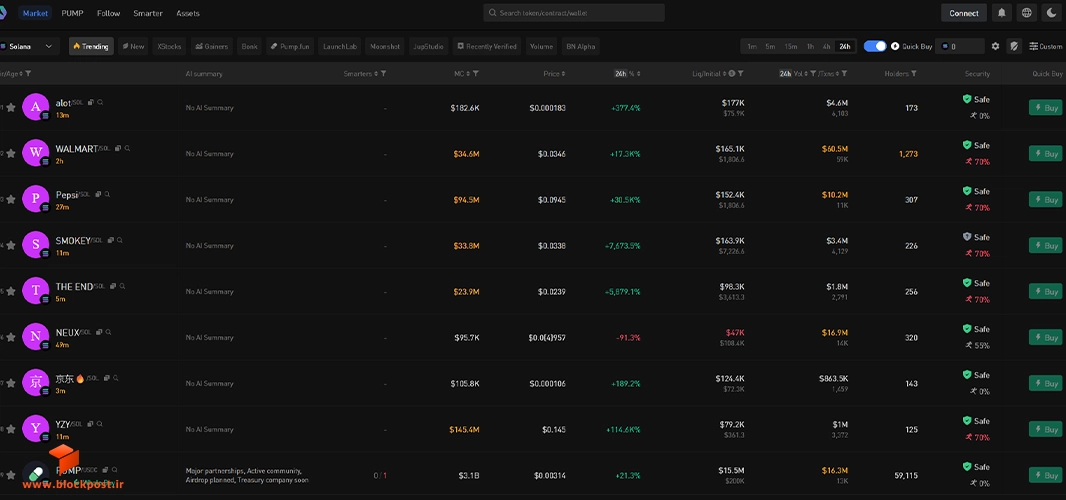
Task: Filter the Age column header
Action: tap(28, 73)
